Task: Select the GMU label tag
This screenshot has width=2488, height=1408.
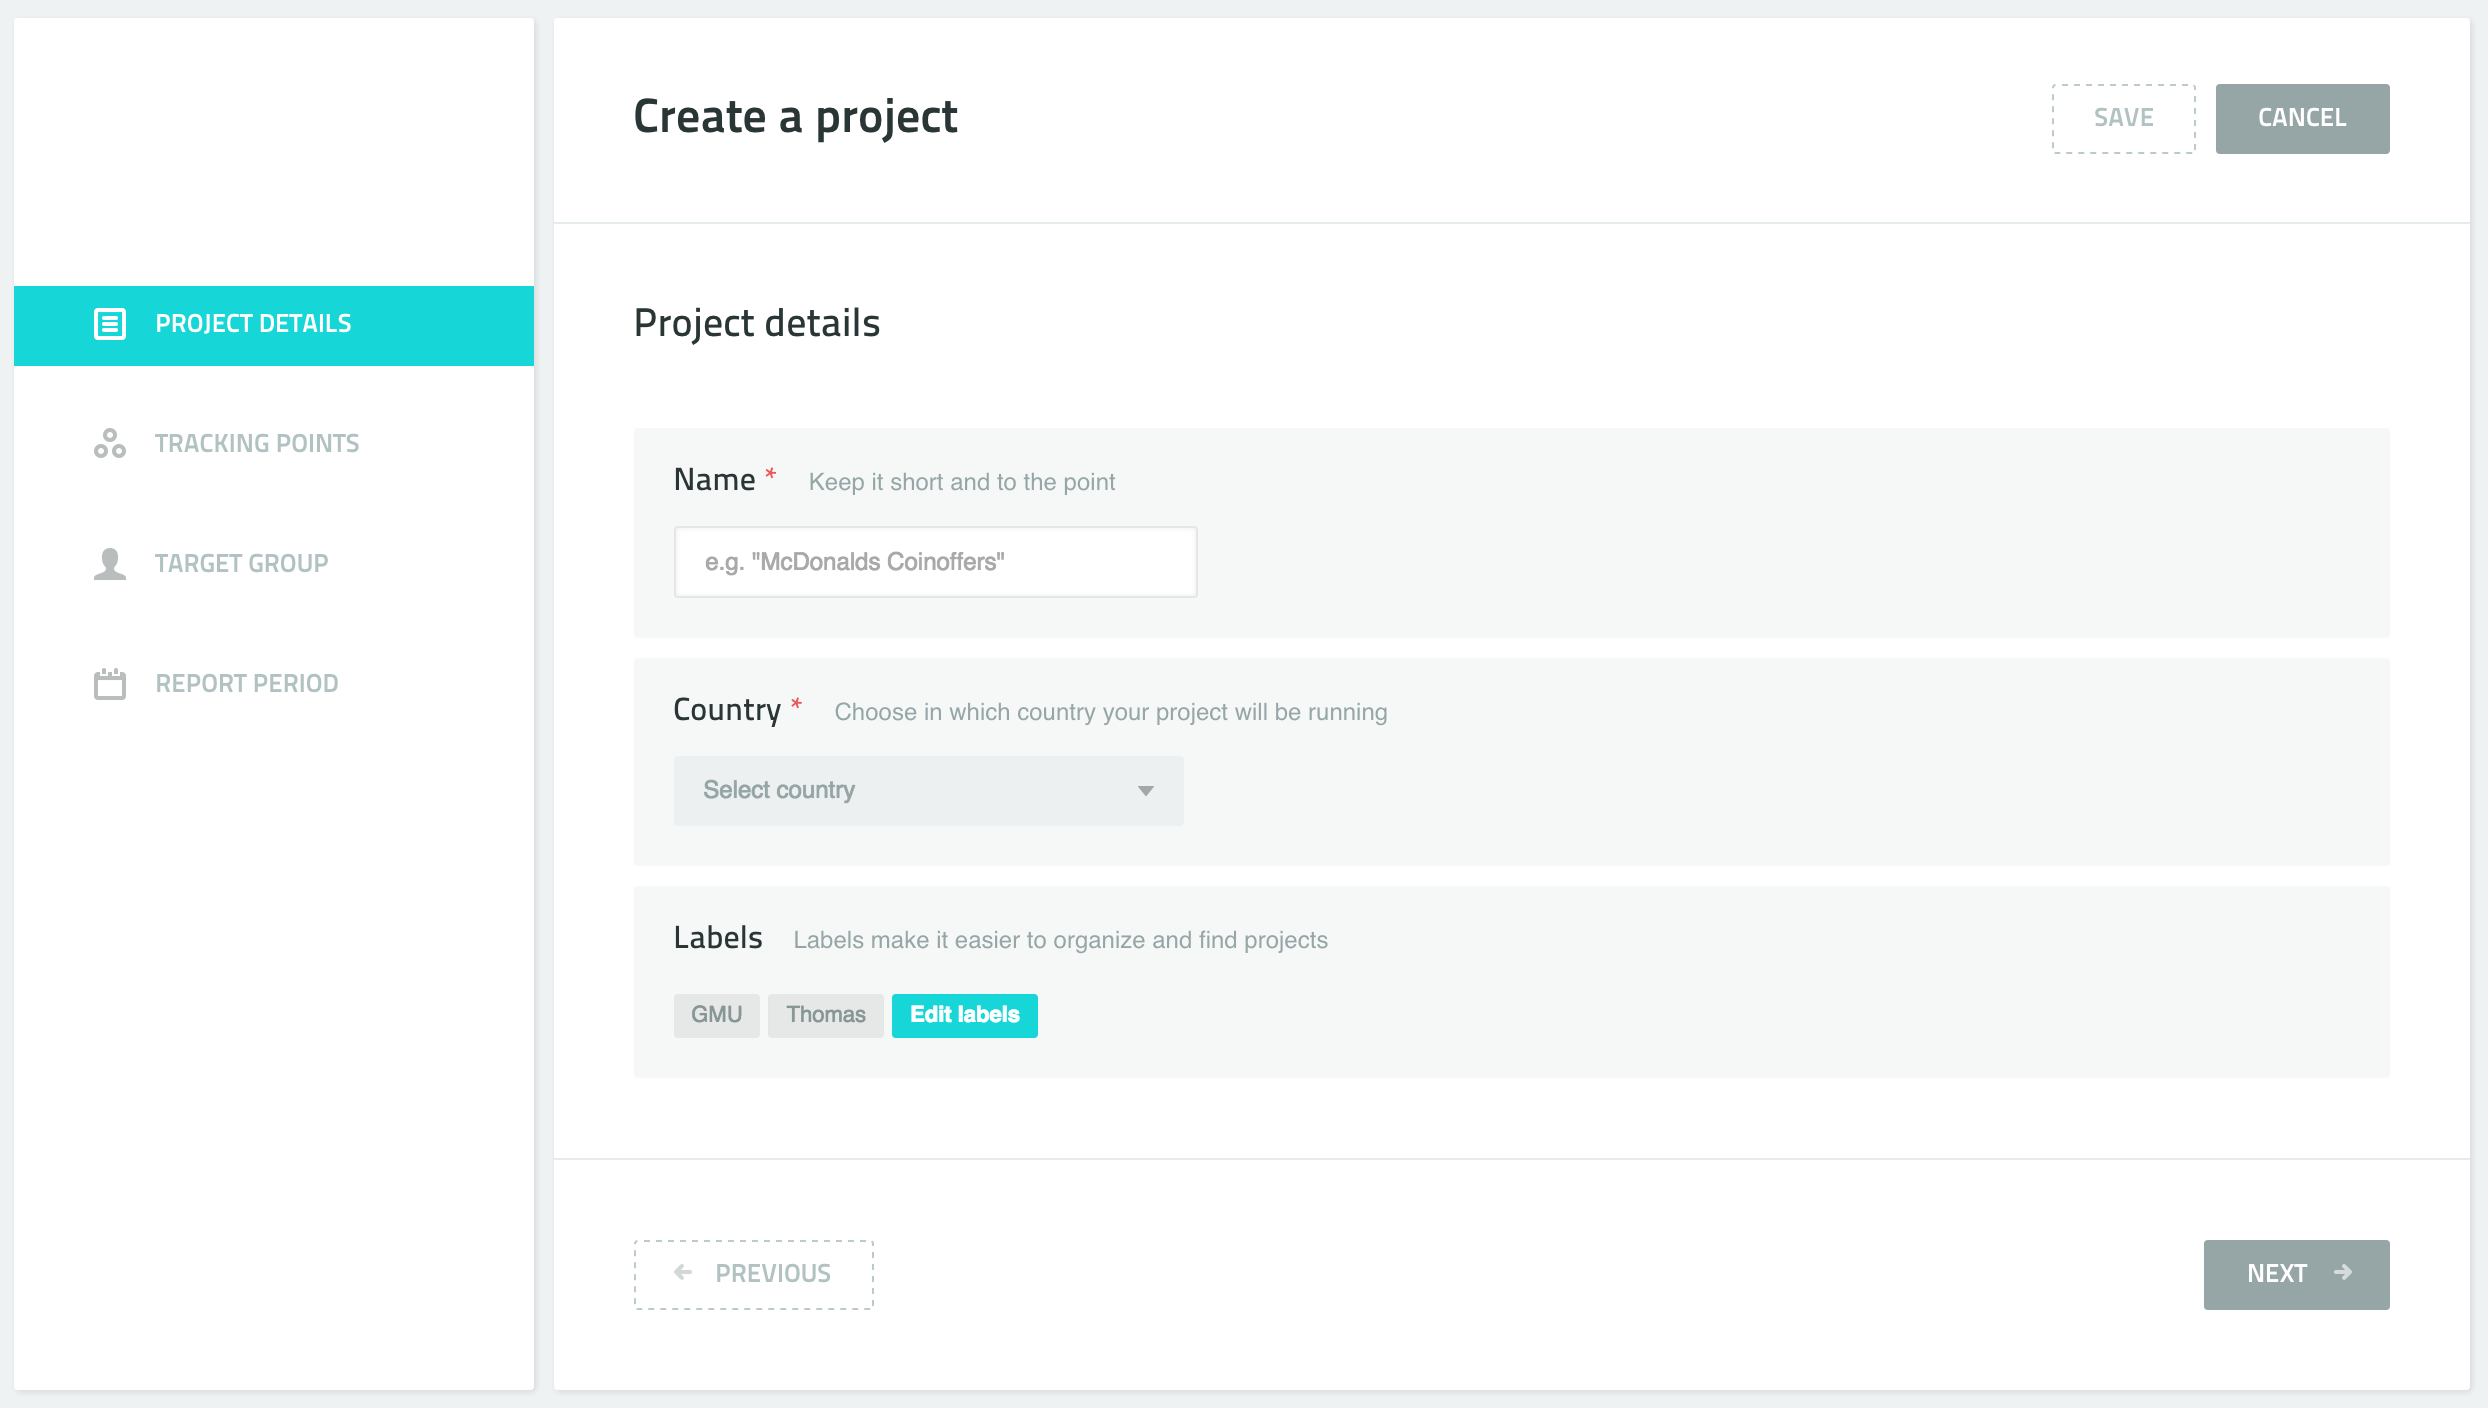Action: (x=716, y=1015)
